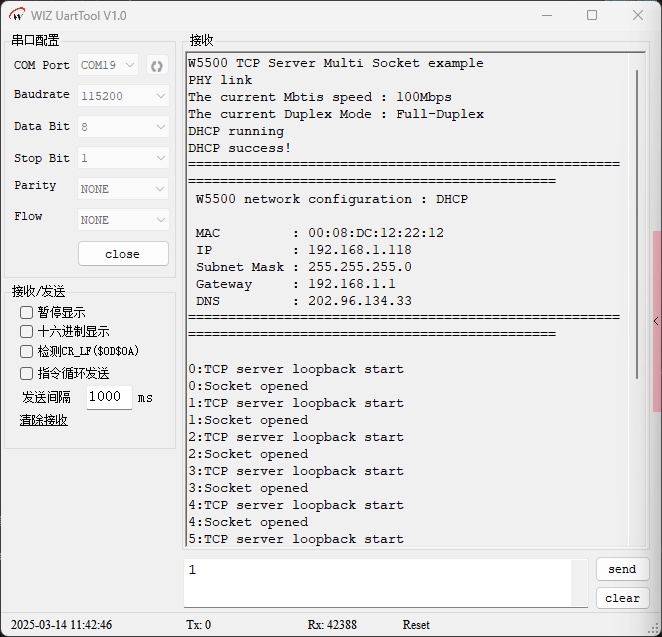
Task: Click the close serial port button
Action: [x=122, y=254]
